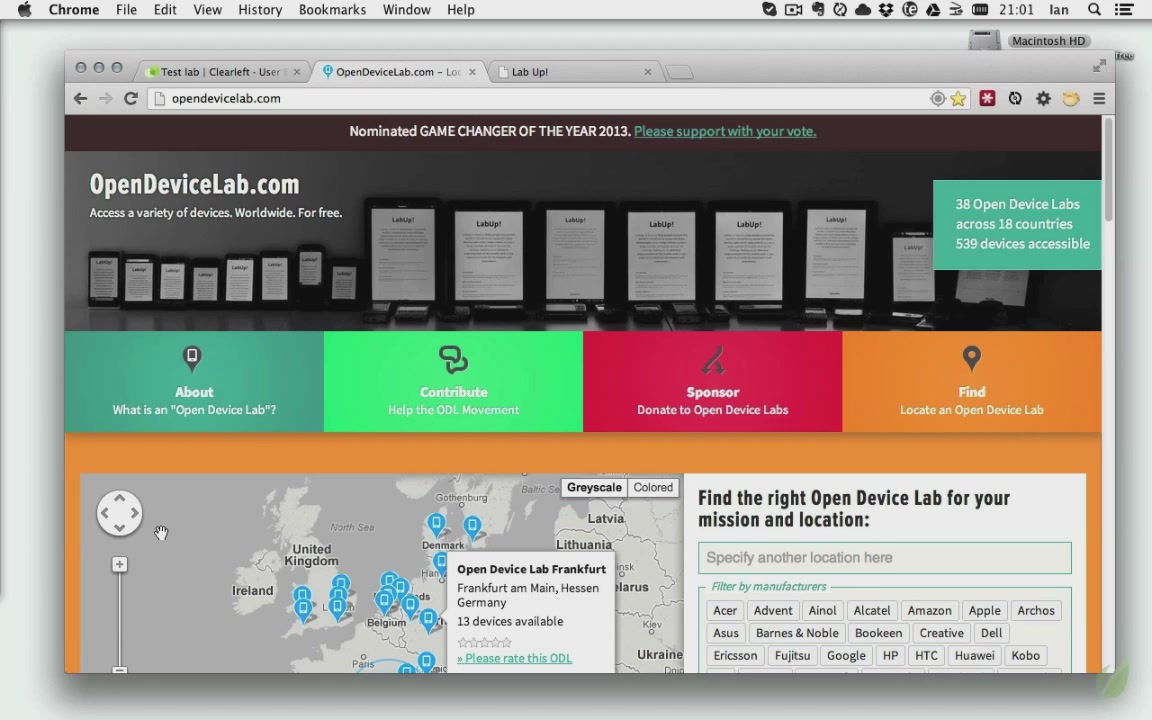Screen dimensions: 1152x720
Task: Open Spotlight search magnifier
Action: click(x=1094, y=10)
